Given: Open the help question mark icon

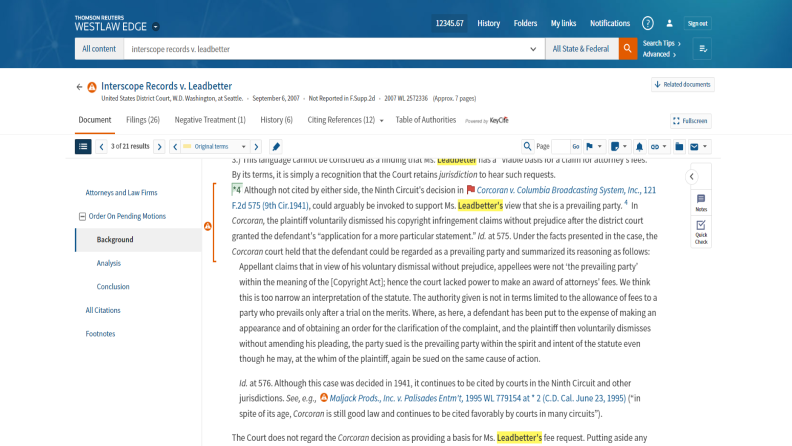Looking at the screenshot, I should [x=648, y=23].
